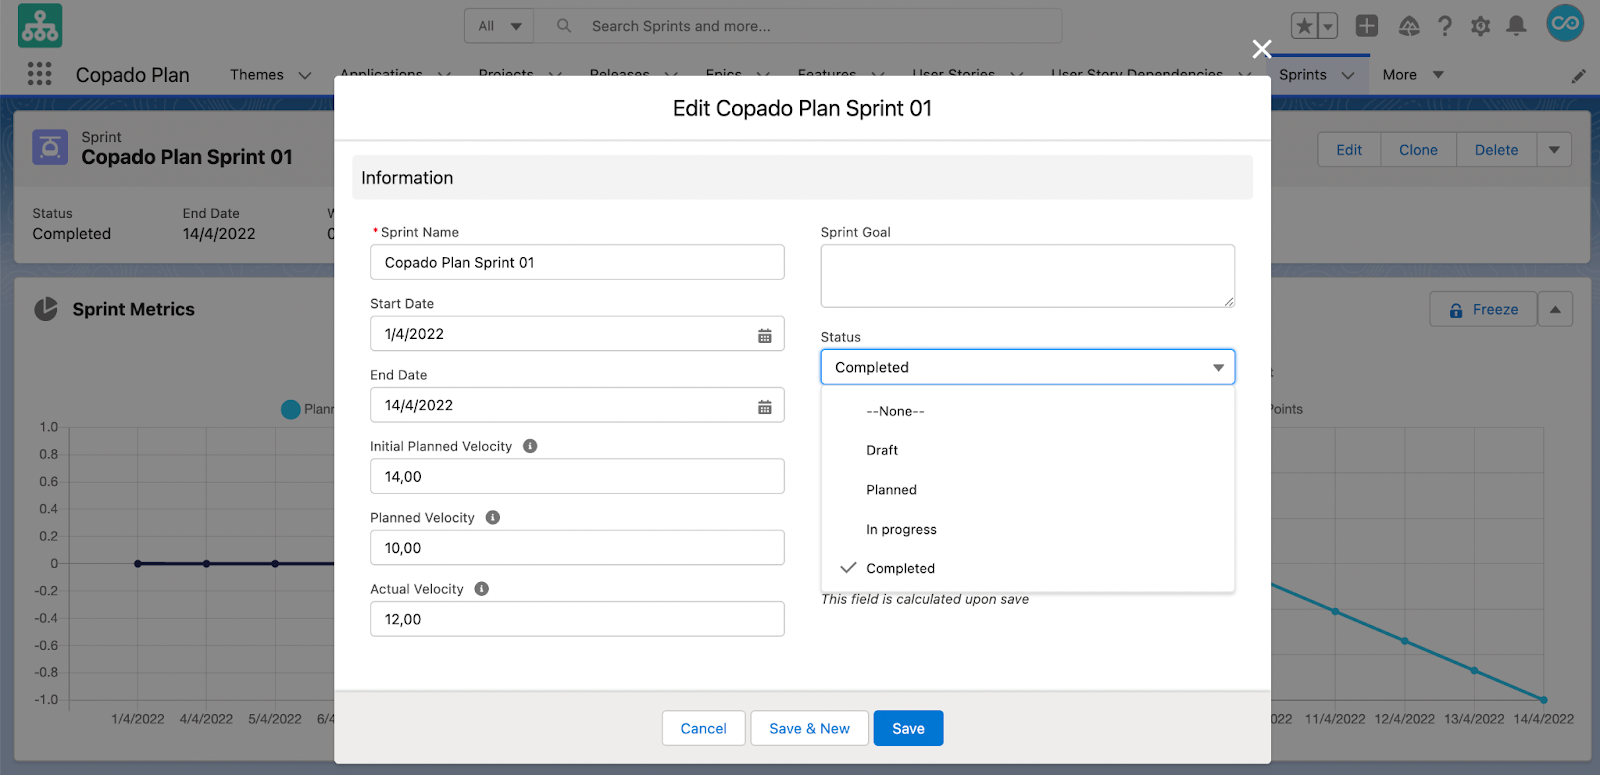Select the --None-- status option
This screenshot has height=775, width=1600.
tap(1028, 411)
